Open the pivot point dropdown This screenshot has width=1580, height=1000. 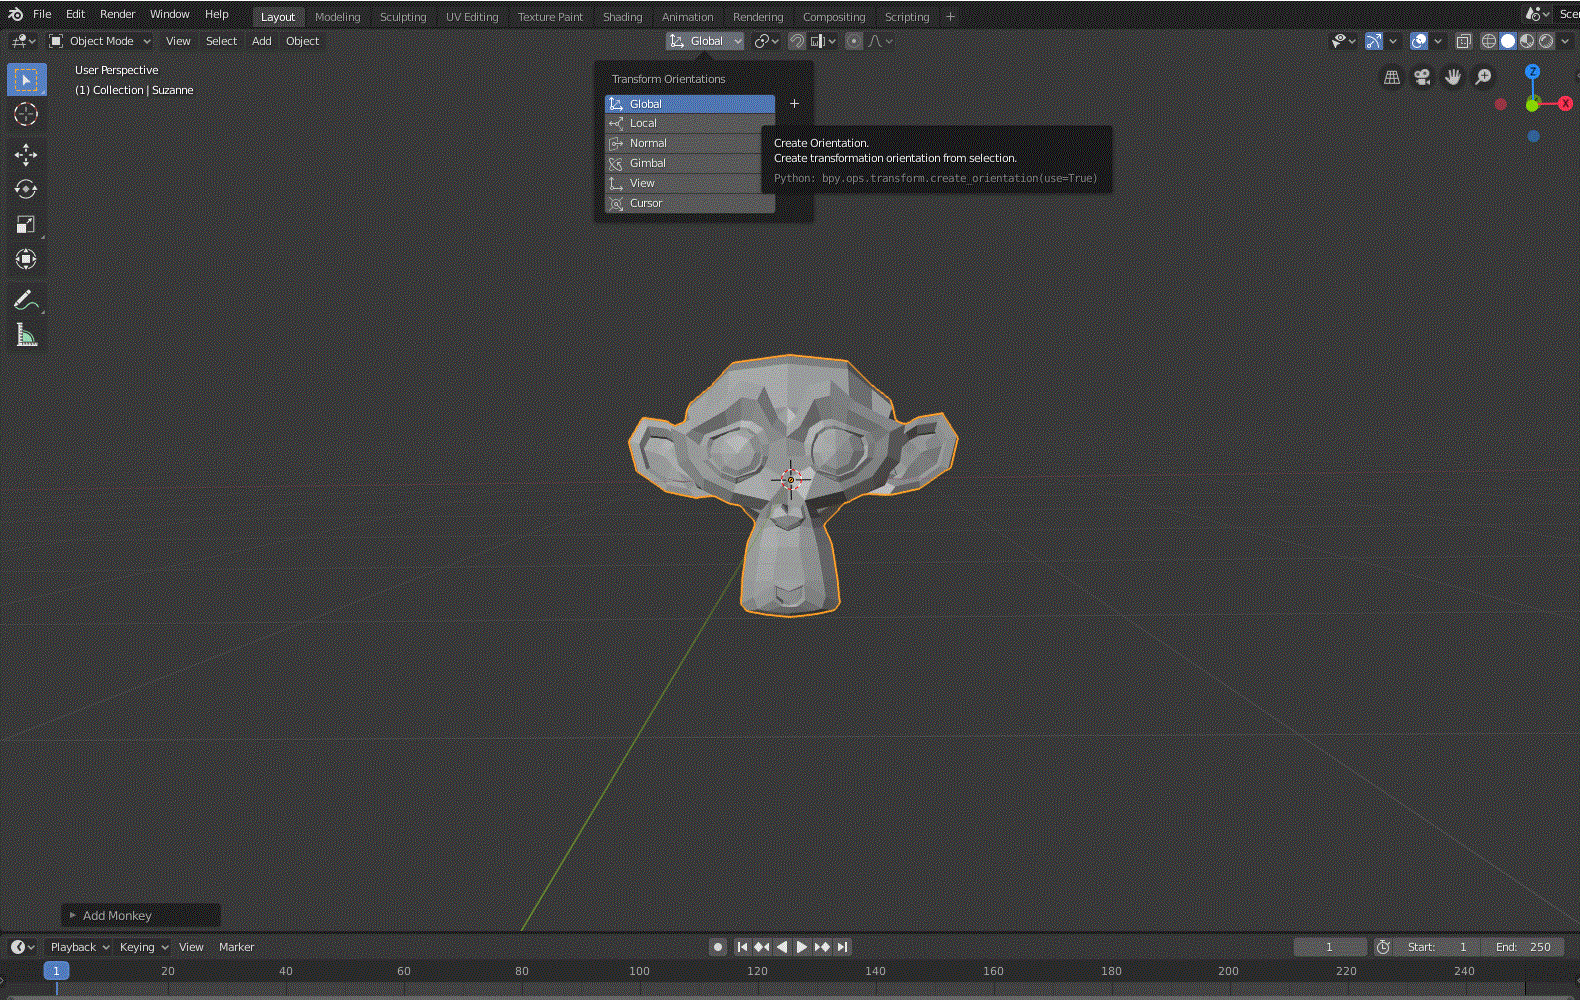tap(767, 41)
